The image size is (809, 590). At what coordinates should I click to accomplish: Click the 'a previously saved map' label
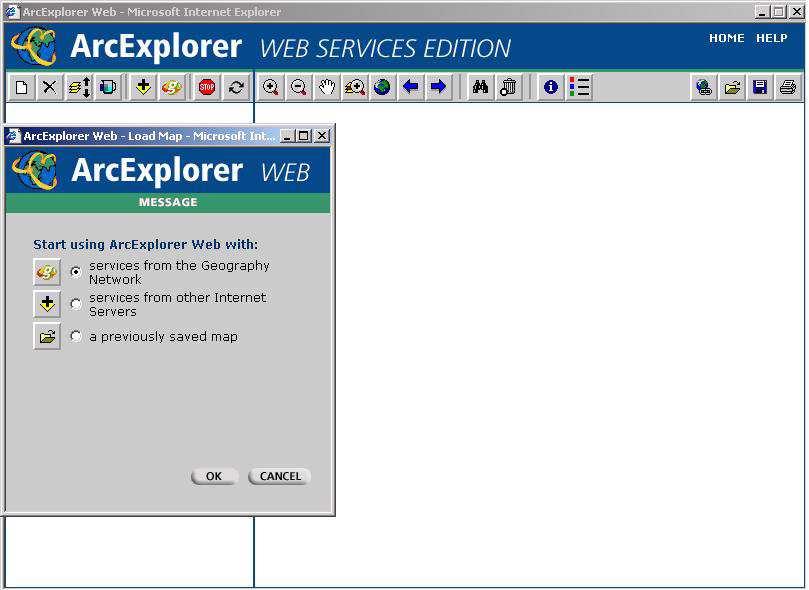(164, 337)
